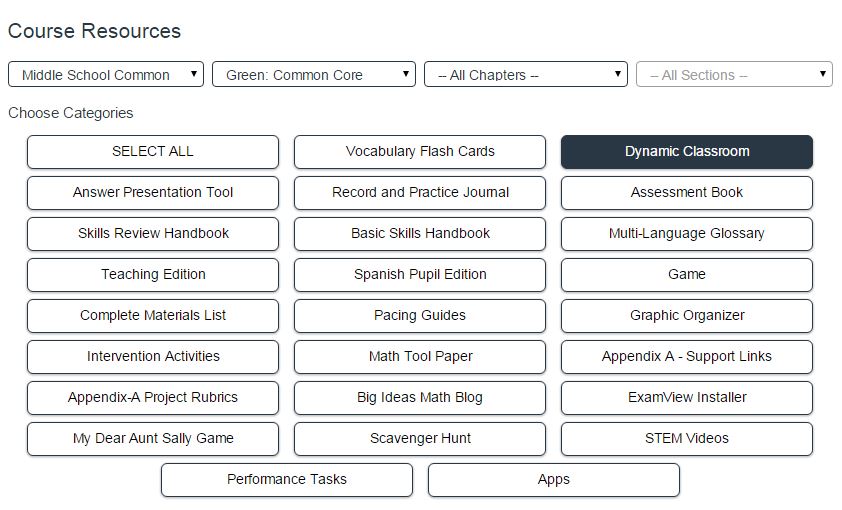Pick the Skills Review Handbook category
Screen dimensions: 842x510
(x=153, y=234)
